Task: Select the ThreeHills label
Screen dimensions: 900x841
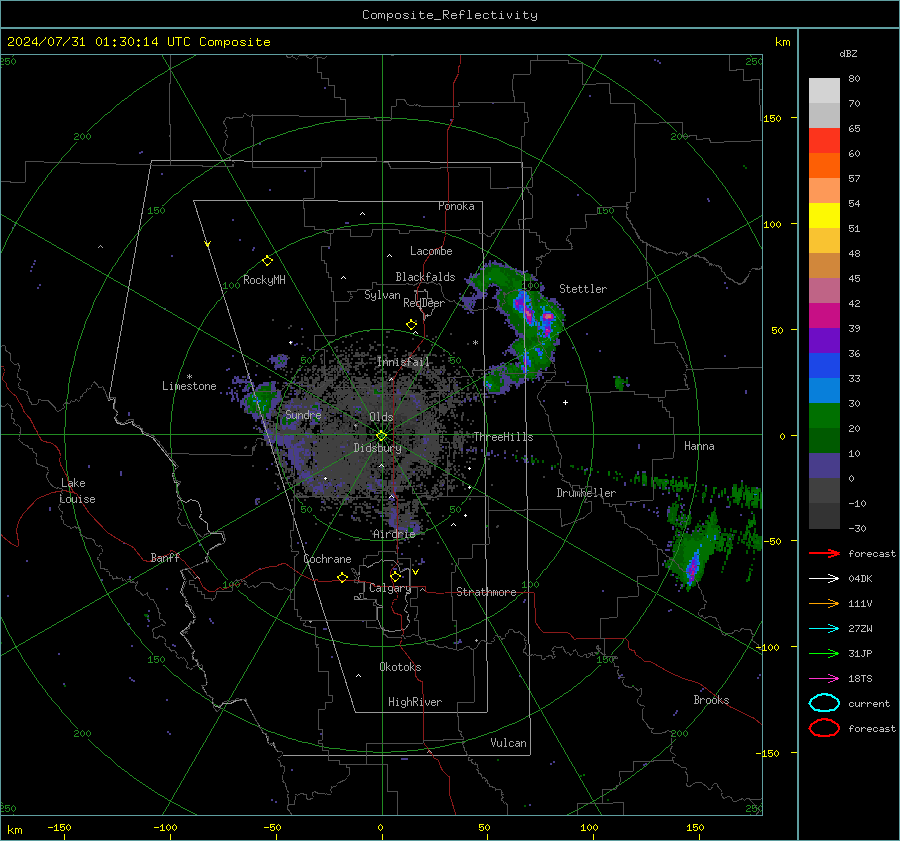Action: point(503,437)
